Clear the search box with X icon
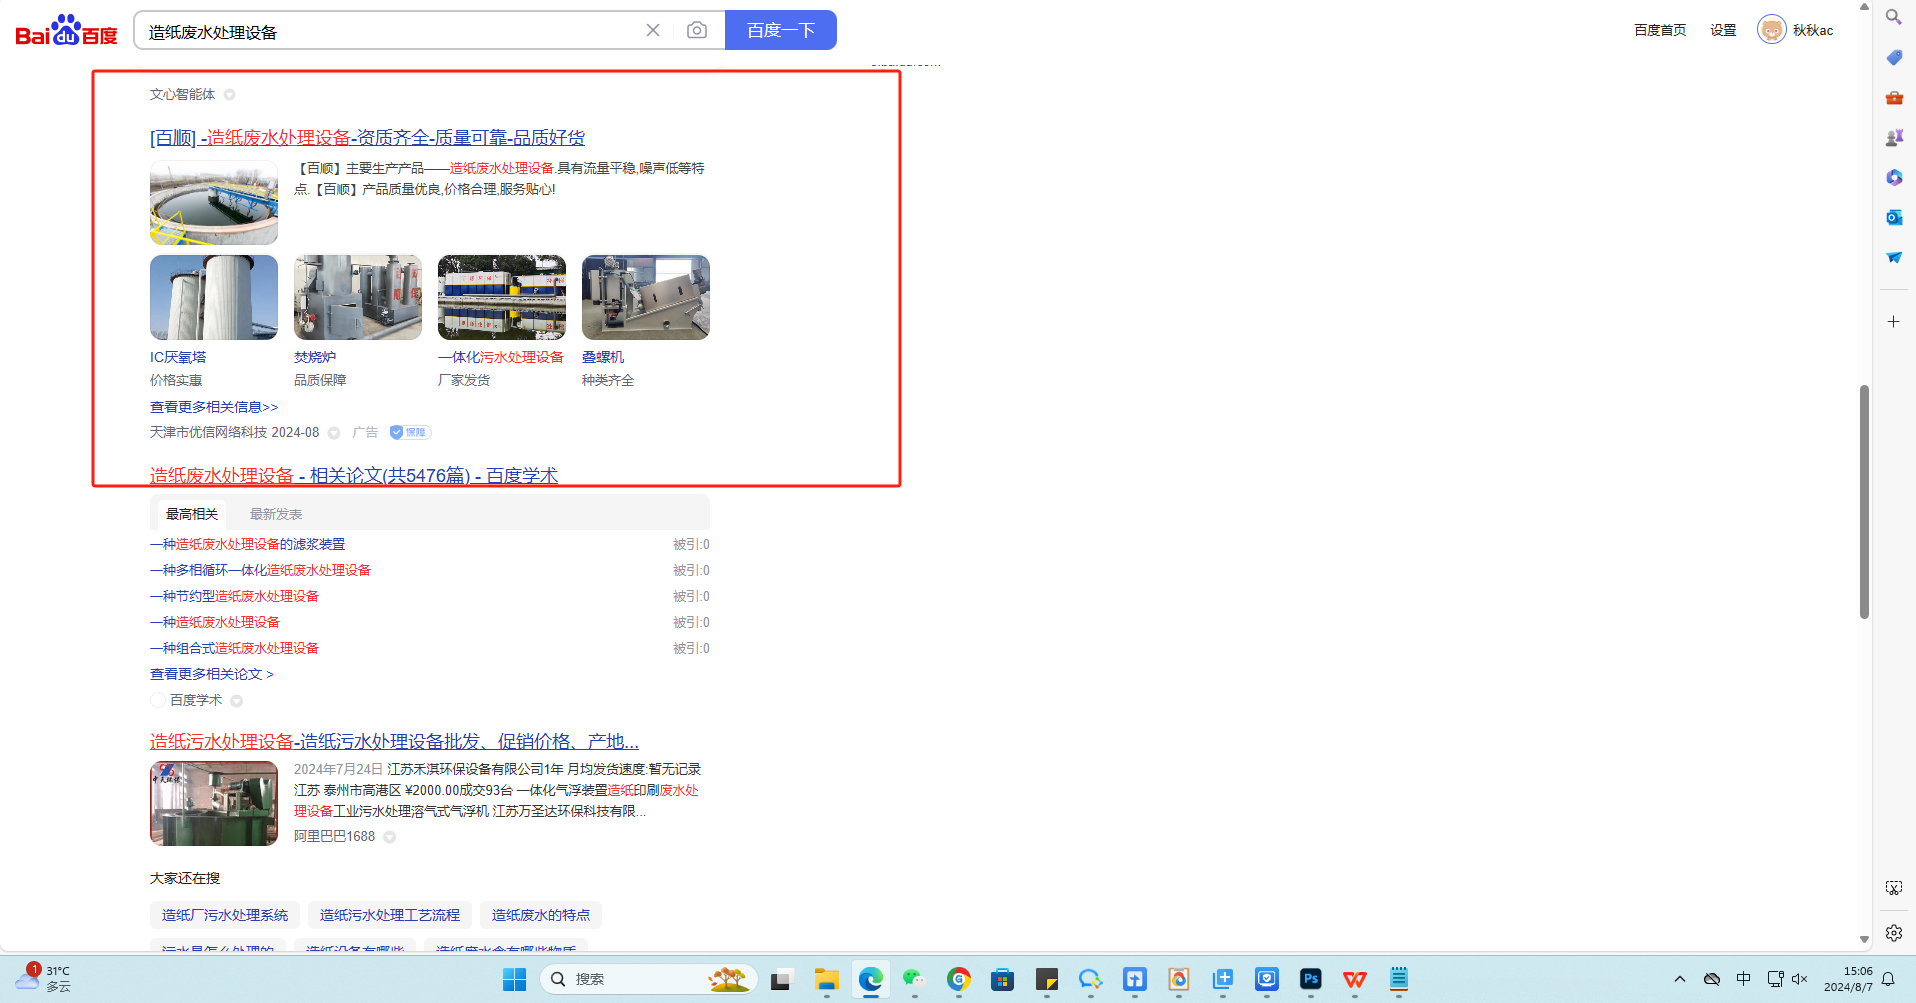The width and height of the screenshot is (1916, 1003). pyautogui.click(x=653, y=30)
